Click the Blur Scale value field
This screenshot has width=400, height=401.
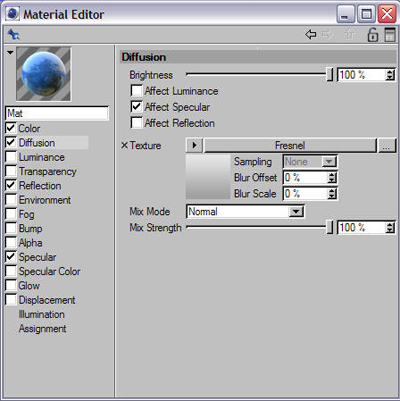tap(305, 194)
